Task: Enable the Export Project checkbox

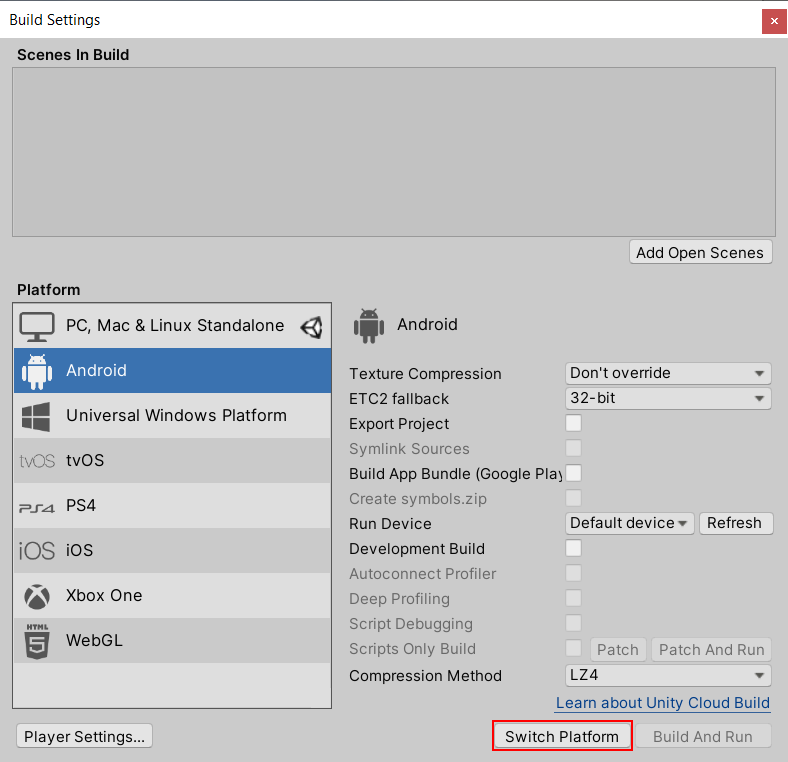Action: pyautogui.click(x=574, y=423)
